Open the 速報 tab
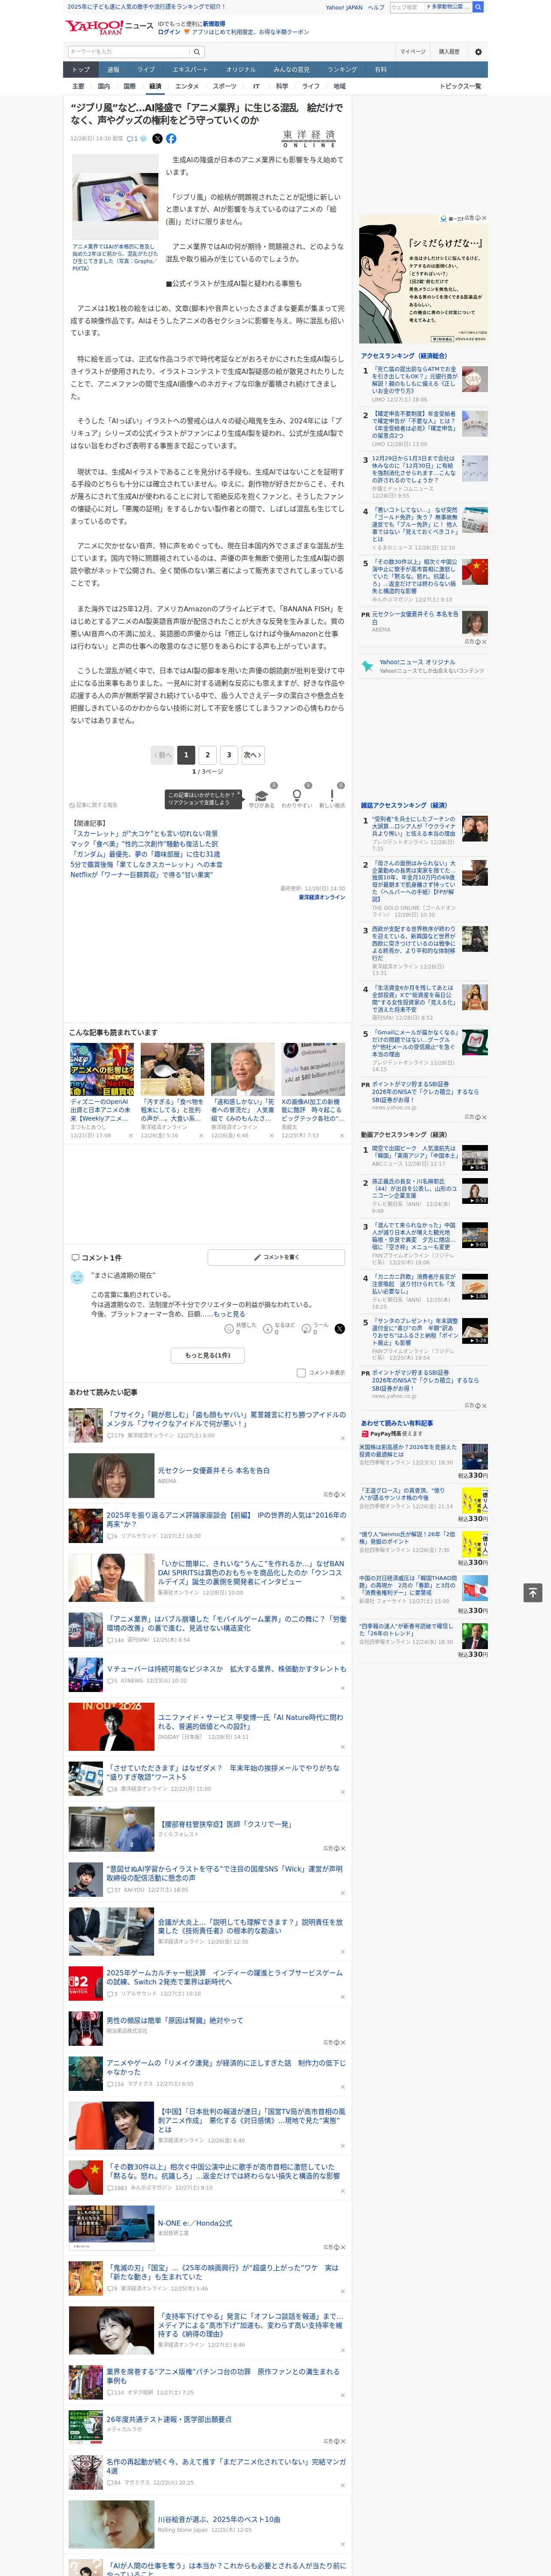Image resolution: width=551 pixels, height=2576 pixels. coord(113,70)
